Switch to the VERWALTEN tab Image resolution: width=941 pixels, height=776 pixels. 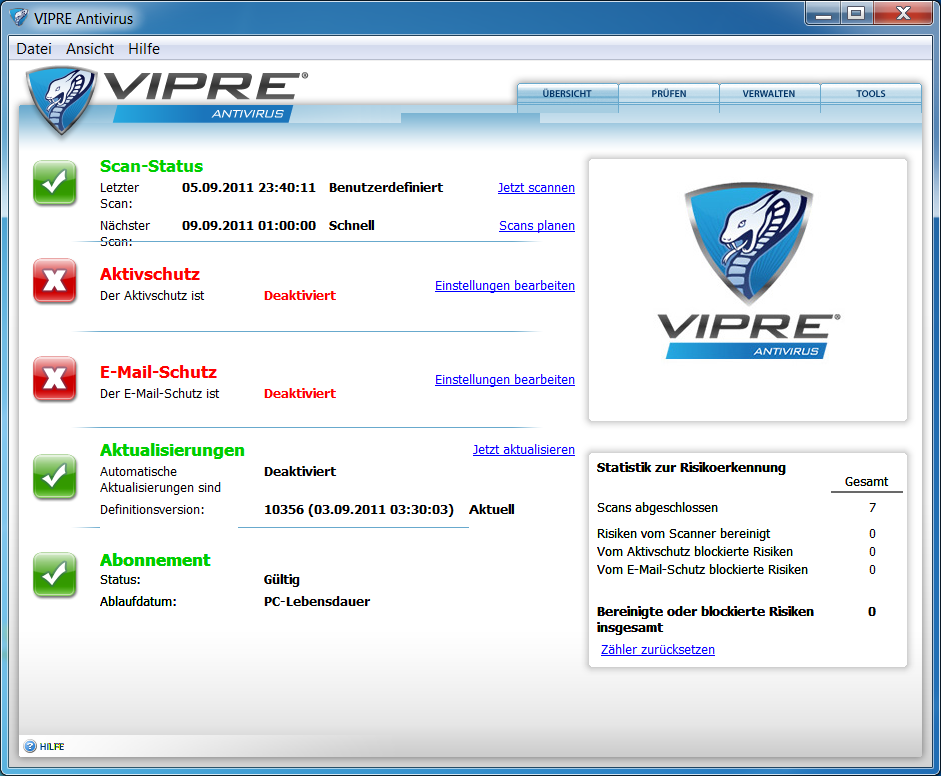(x=769, y=94)
